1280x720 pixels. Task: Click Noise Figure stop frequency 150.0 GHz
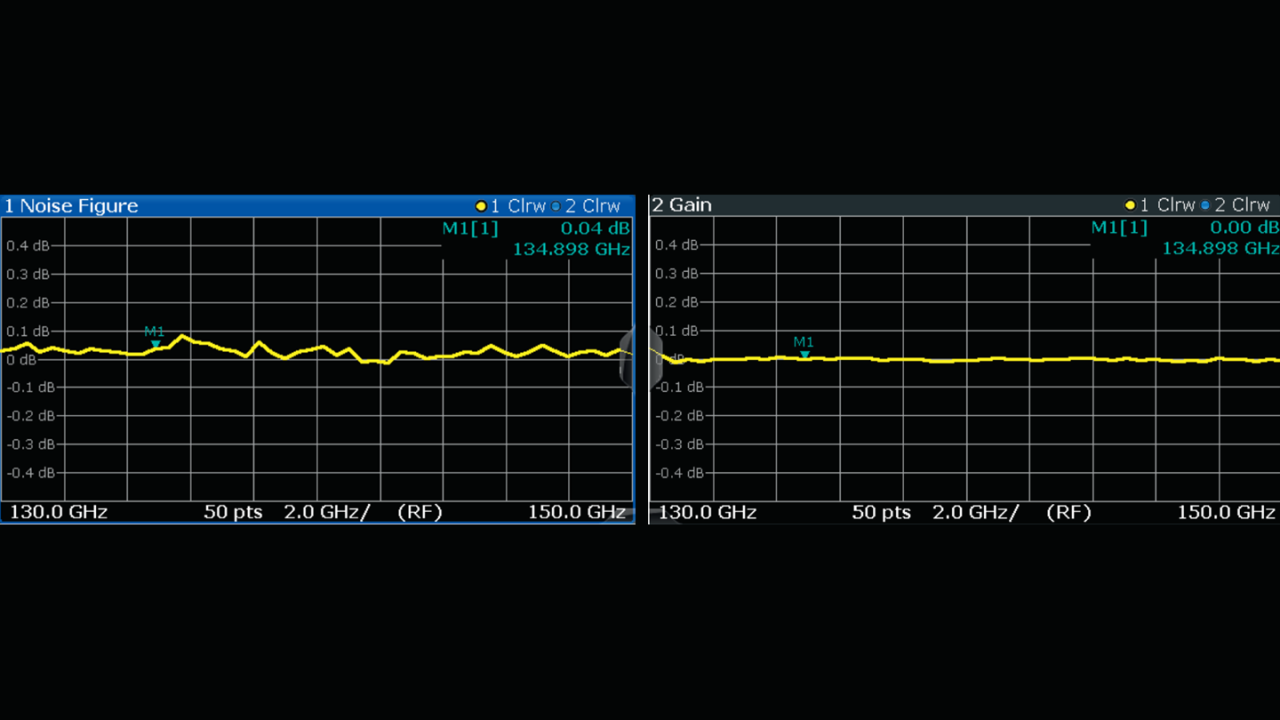577,512
